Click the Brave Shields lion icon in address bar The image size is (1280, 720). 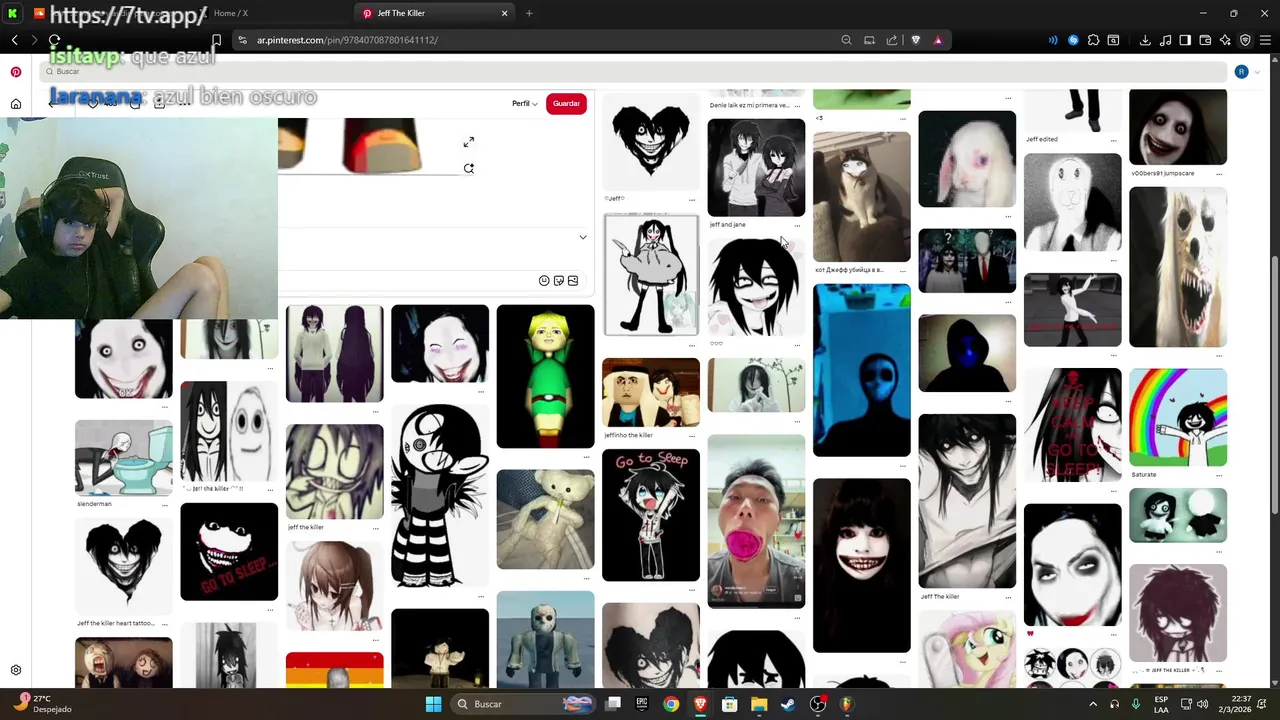click(x=915, y=40)
